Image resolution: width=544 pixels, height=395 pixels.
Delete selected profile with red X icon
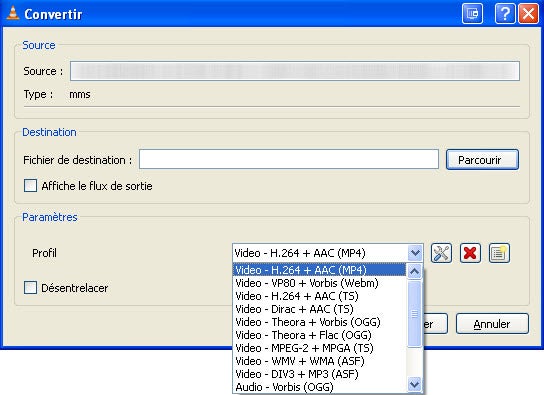470,253
